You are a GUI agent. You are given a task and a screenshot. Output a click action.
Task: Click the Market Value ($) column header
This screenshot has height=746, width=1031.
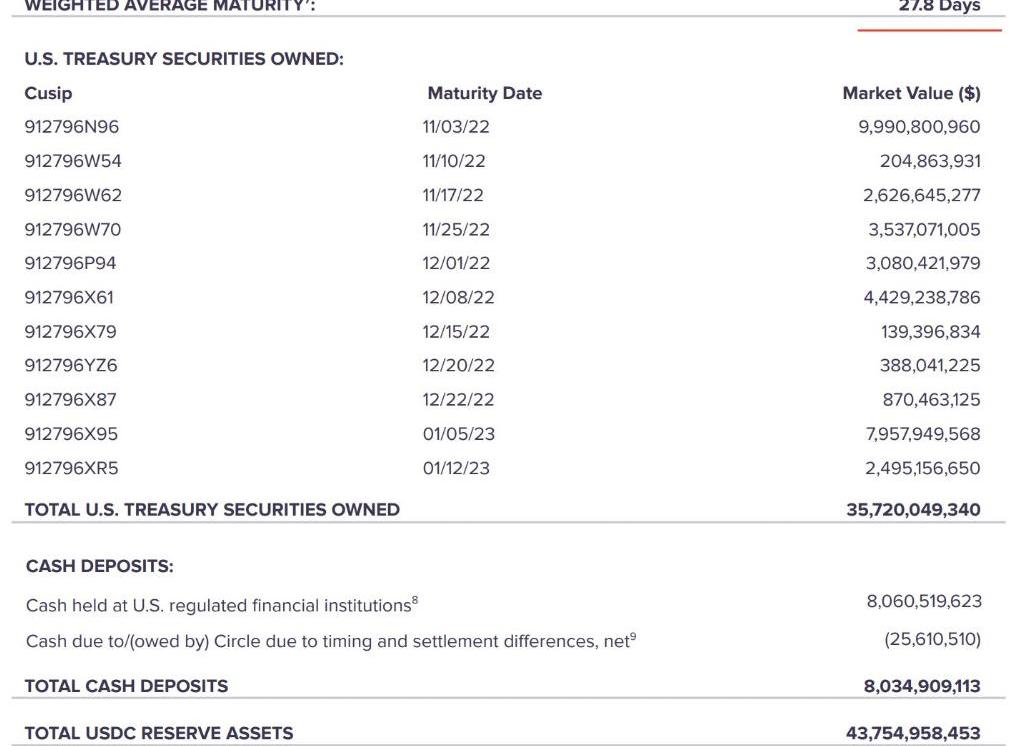(911, 93)
